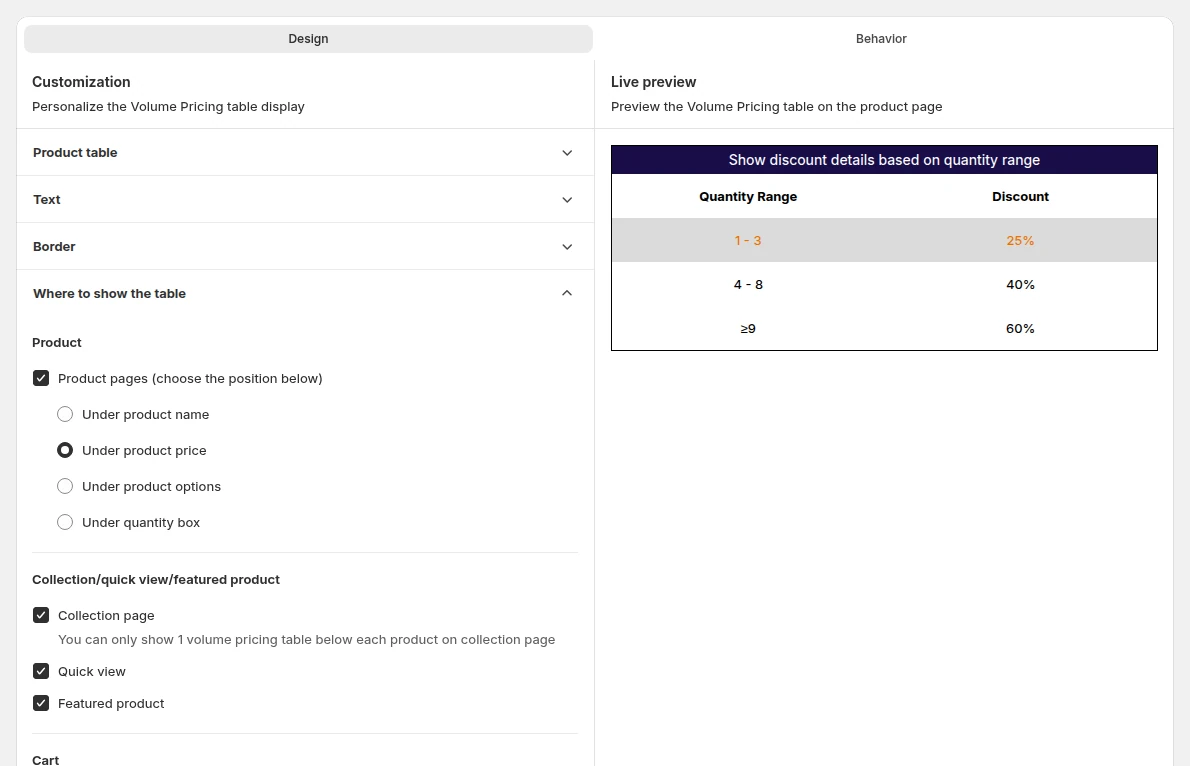Click the collection page limitation note

pos(307,639)
